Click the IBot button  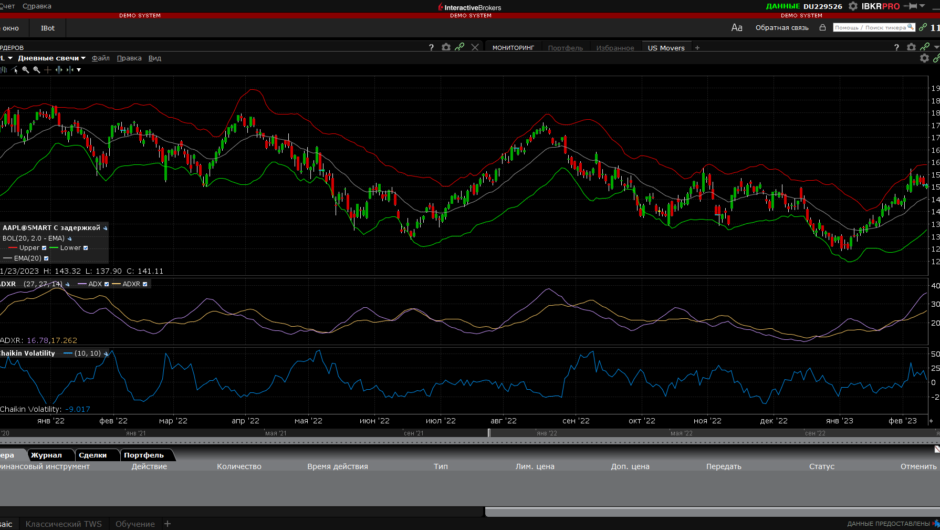pyautogui.click(x=48, y=28)
